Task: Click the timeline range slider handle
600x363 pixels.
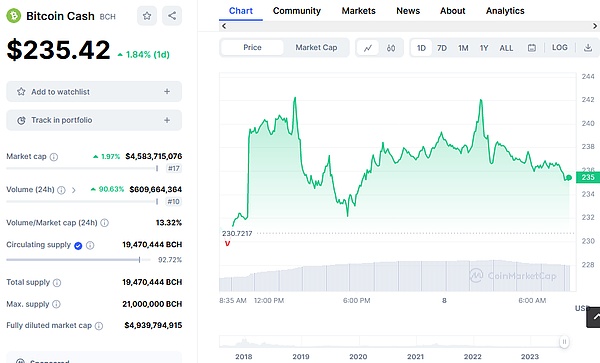Action: [x=564, y=342]
